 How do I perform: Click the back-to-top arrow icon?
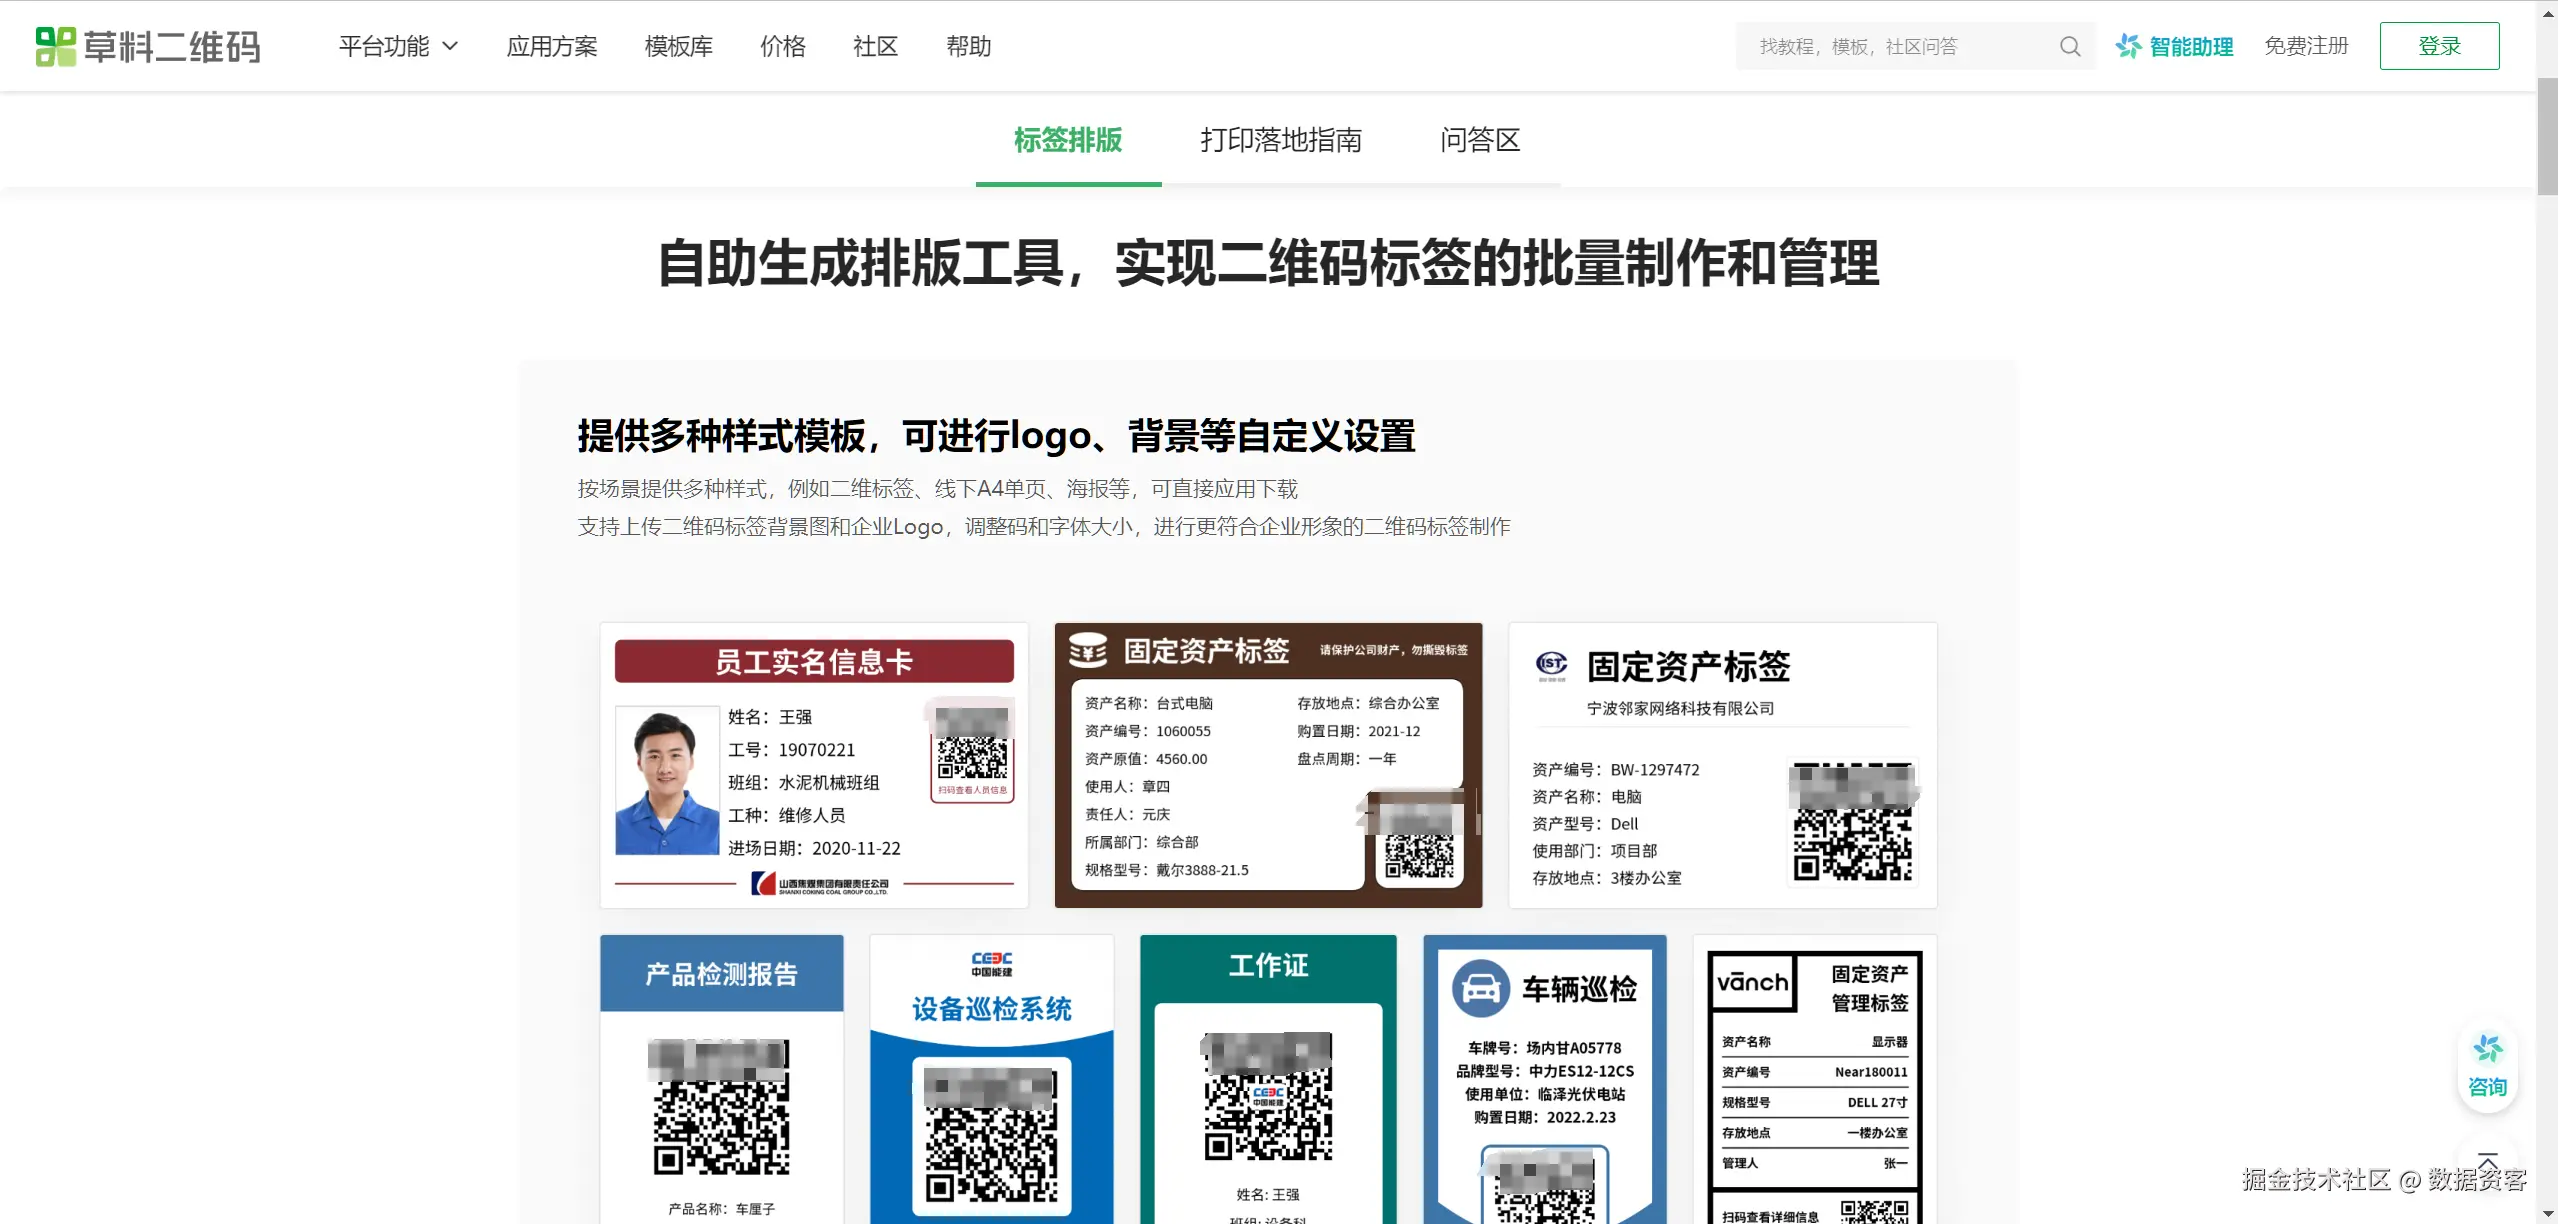[x=2487, y=1158]
